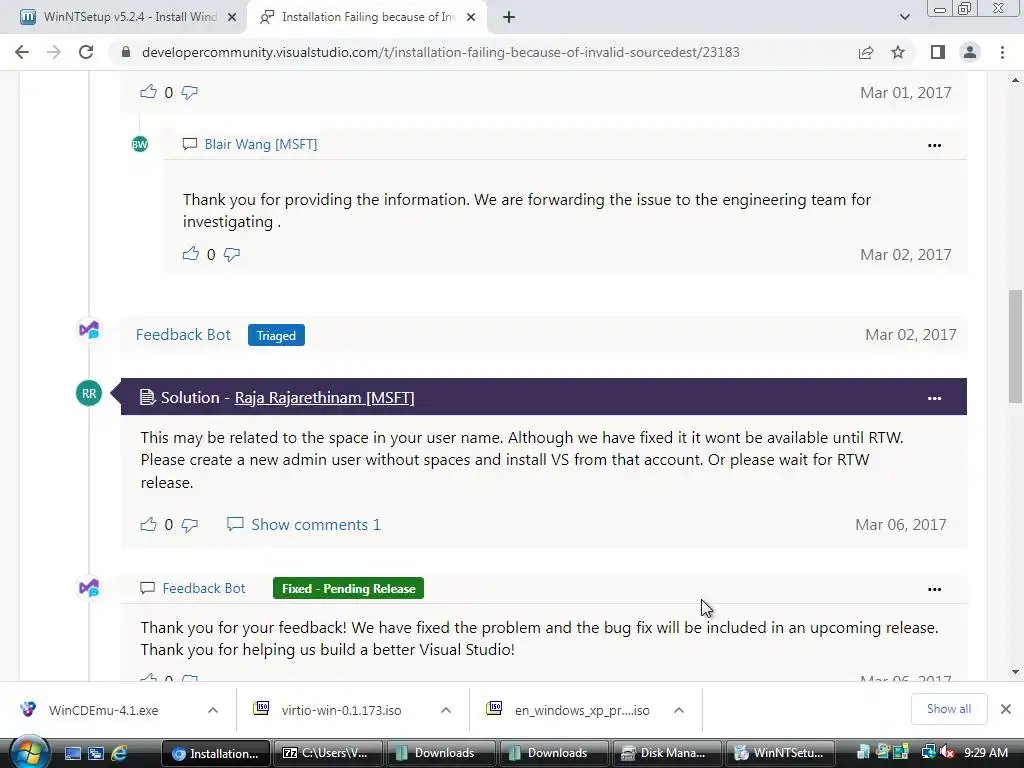Click the RR avatar
The height and width of the screenshot is (768, 1024).
click(89, 393)
